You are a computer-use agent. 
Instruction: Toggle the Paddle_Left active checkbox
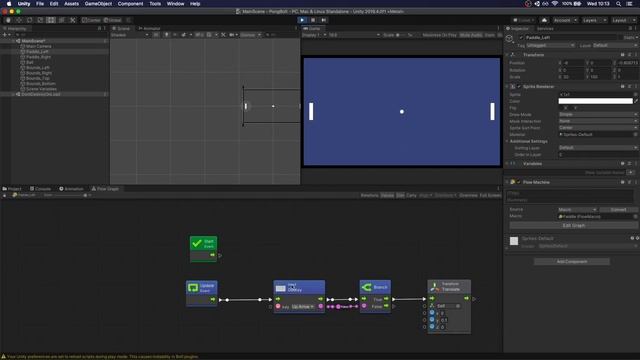[521, 38]
